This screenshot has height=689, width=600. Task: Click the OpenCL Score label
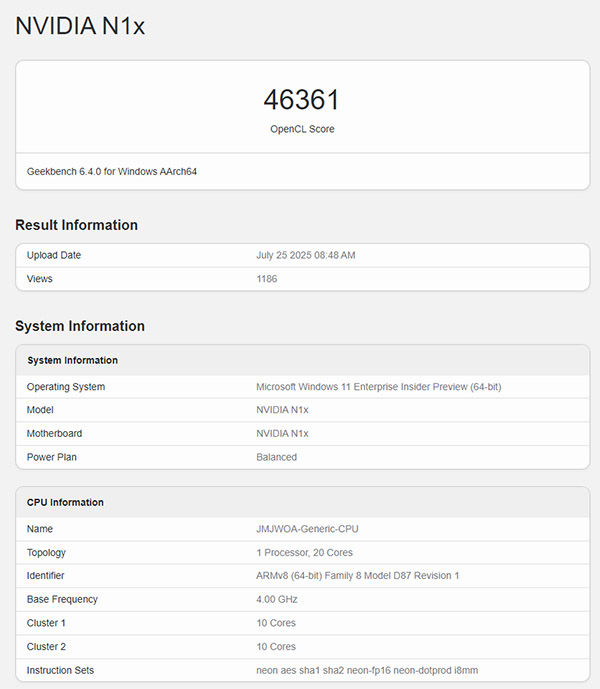(x=302, y=129)
